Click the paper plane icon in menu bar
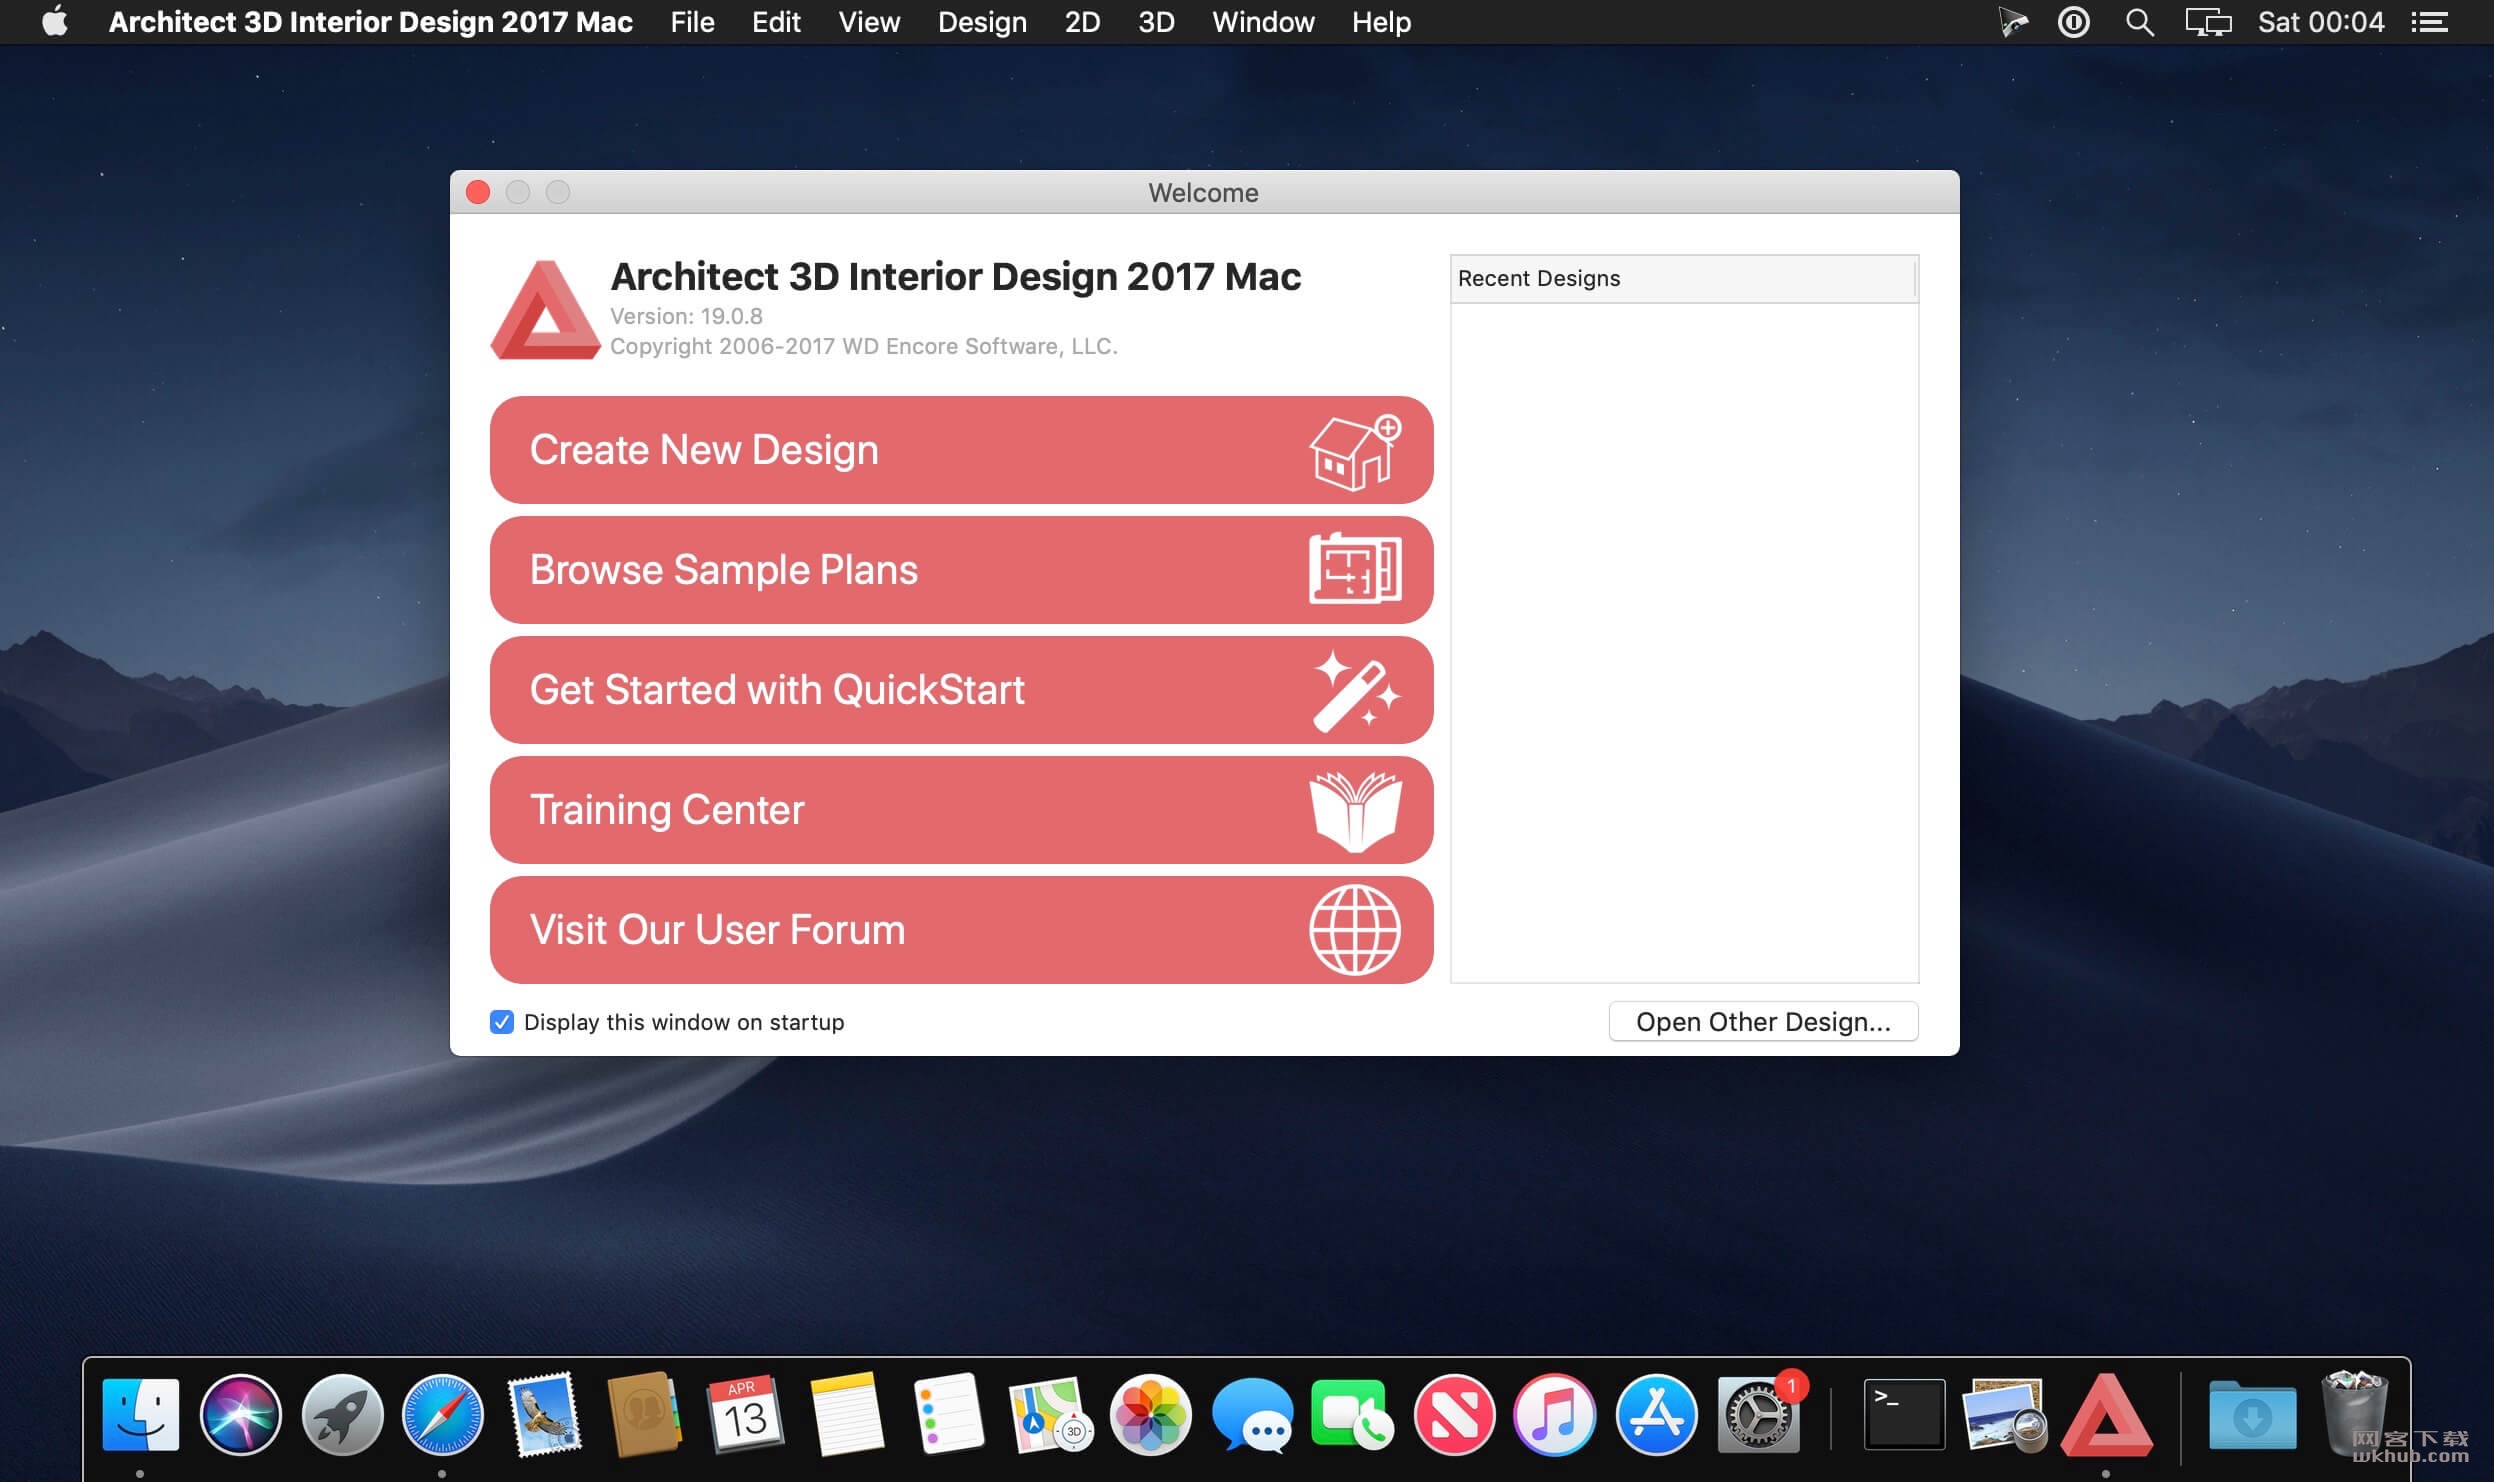2494x1482 pixels. (2012, 22)
